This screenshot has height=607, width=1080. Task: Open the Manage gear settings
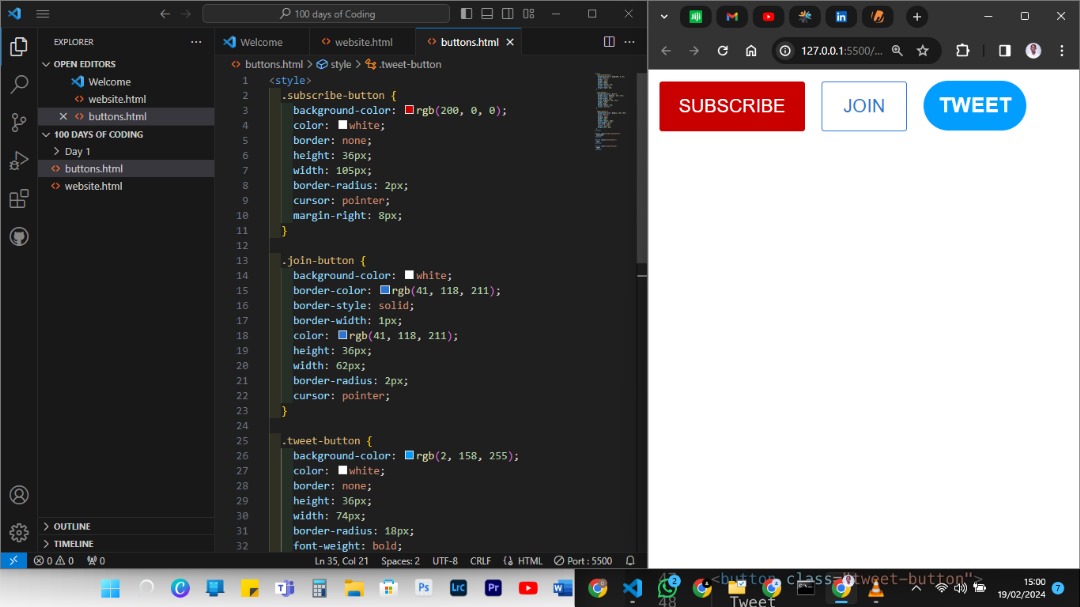point(19,533)
